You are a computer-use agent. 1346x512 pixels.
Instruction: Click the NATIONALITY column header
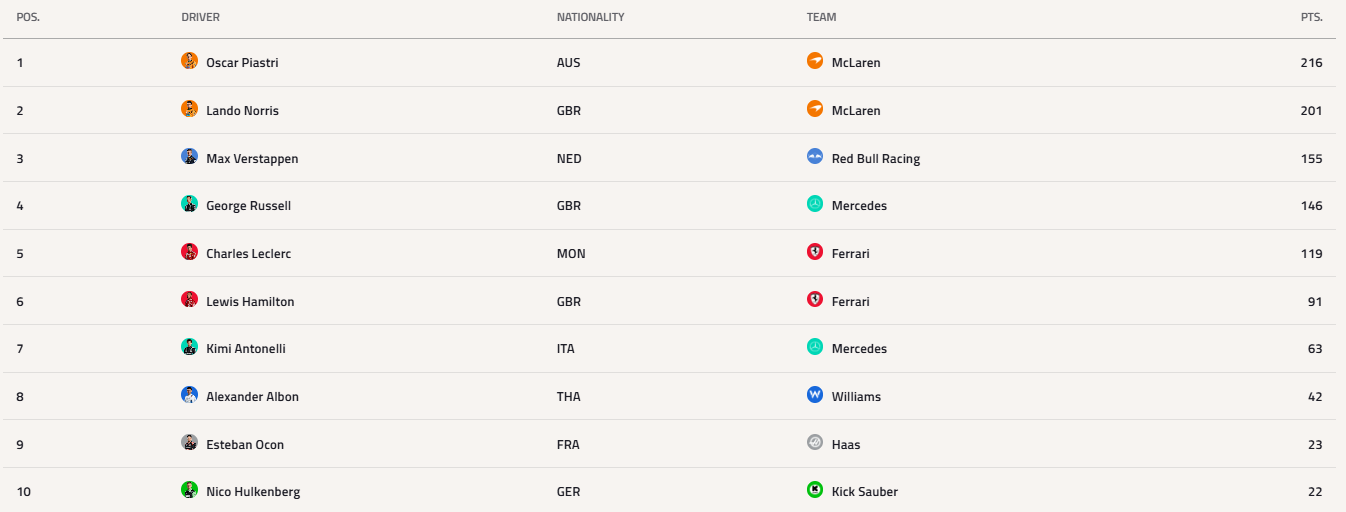[591, 17]
